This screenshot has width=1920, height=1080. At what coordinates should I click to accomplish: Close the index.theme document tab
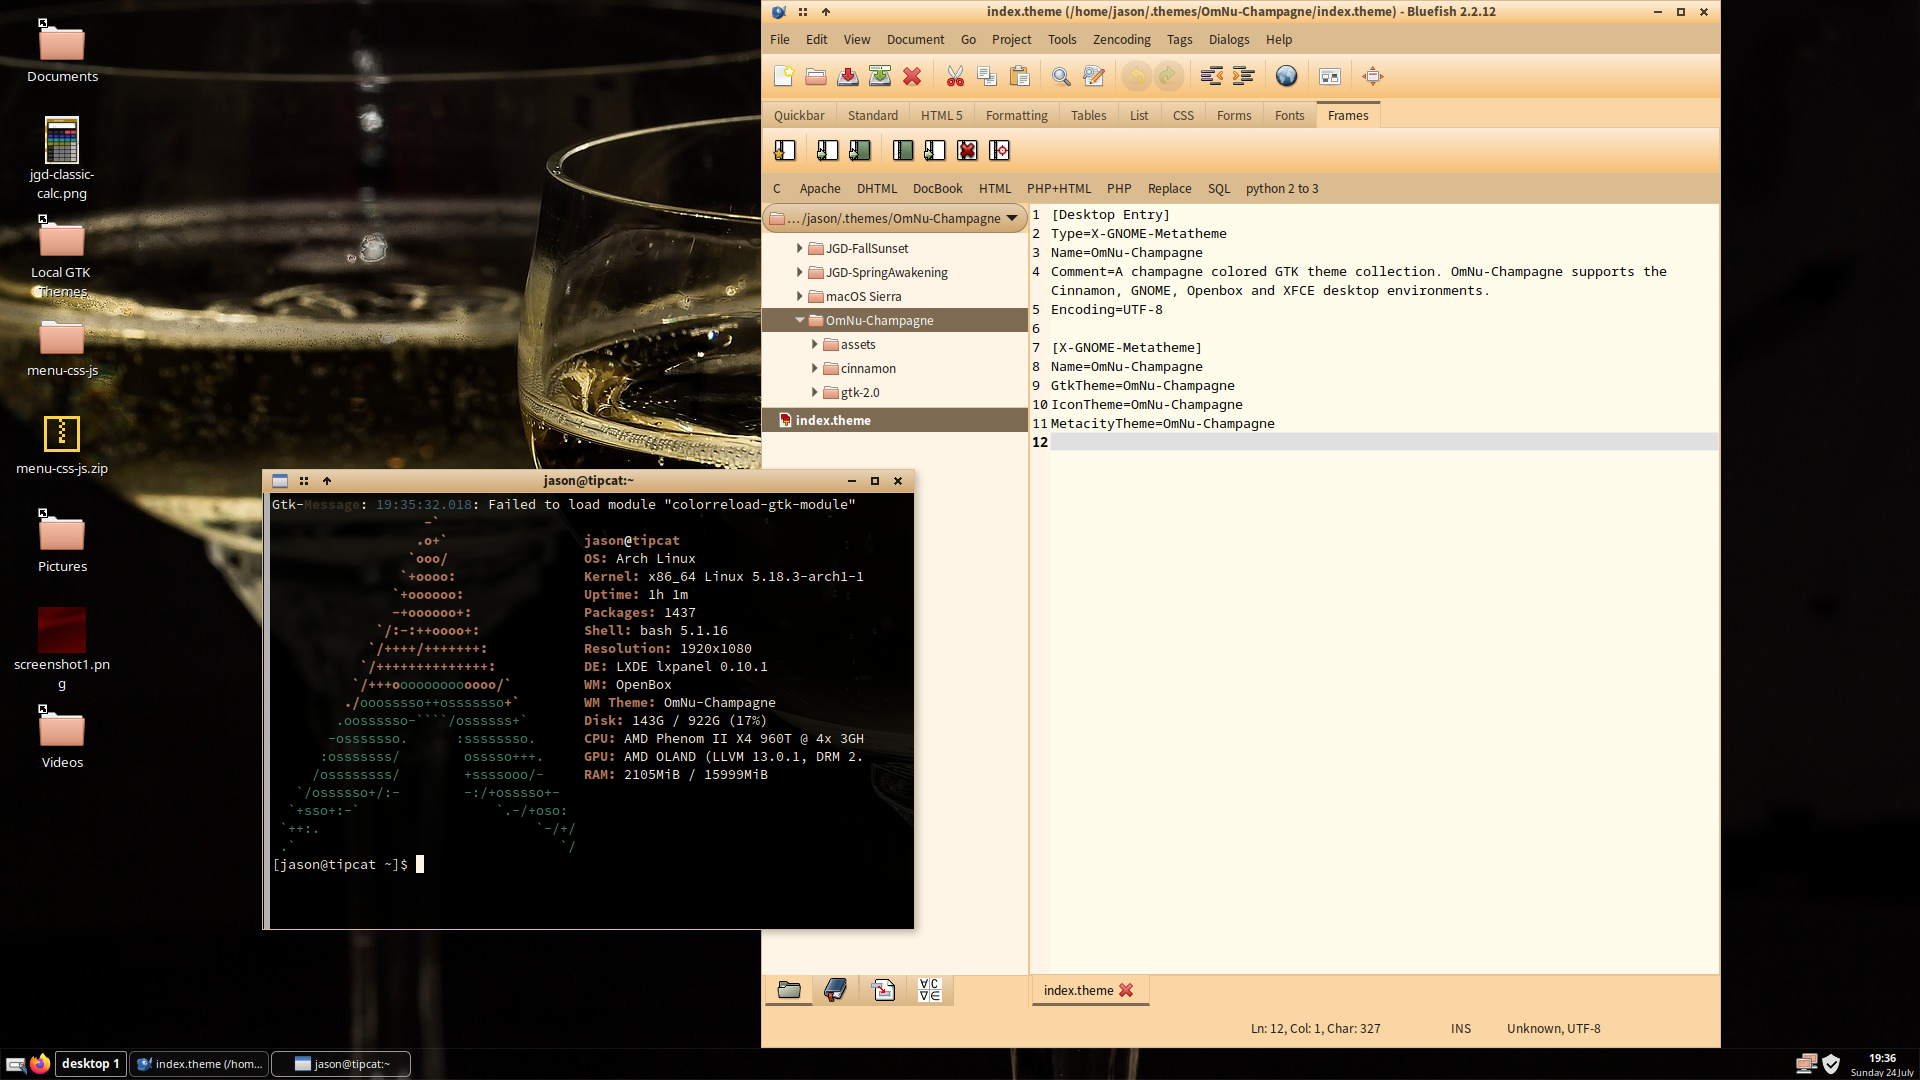click(1126, 990)
